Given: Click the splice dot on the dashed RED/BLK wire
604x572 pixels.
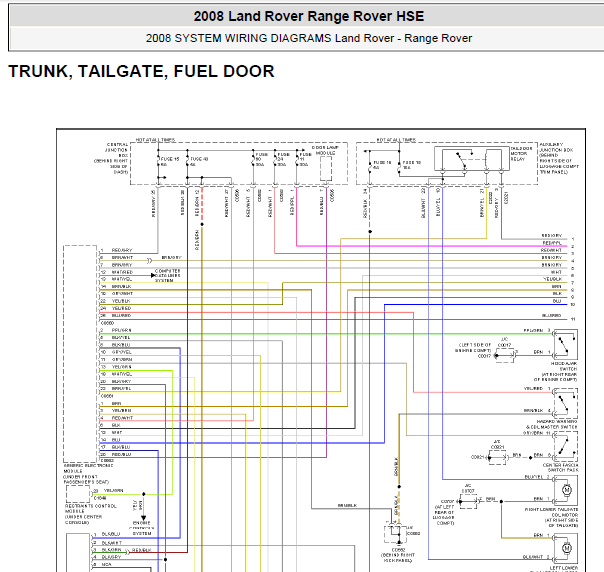Looking at the screenshot, I should [x=370, y=231].
